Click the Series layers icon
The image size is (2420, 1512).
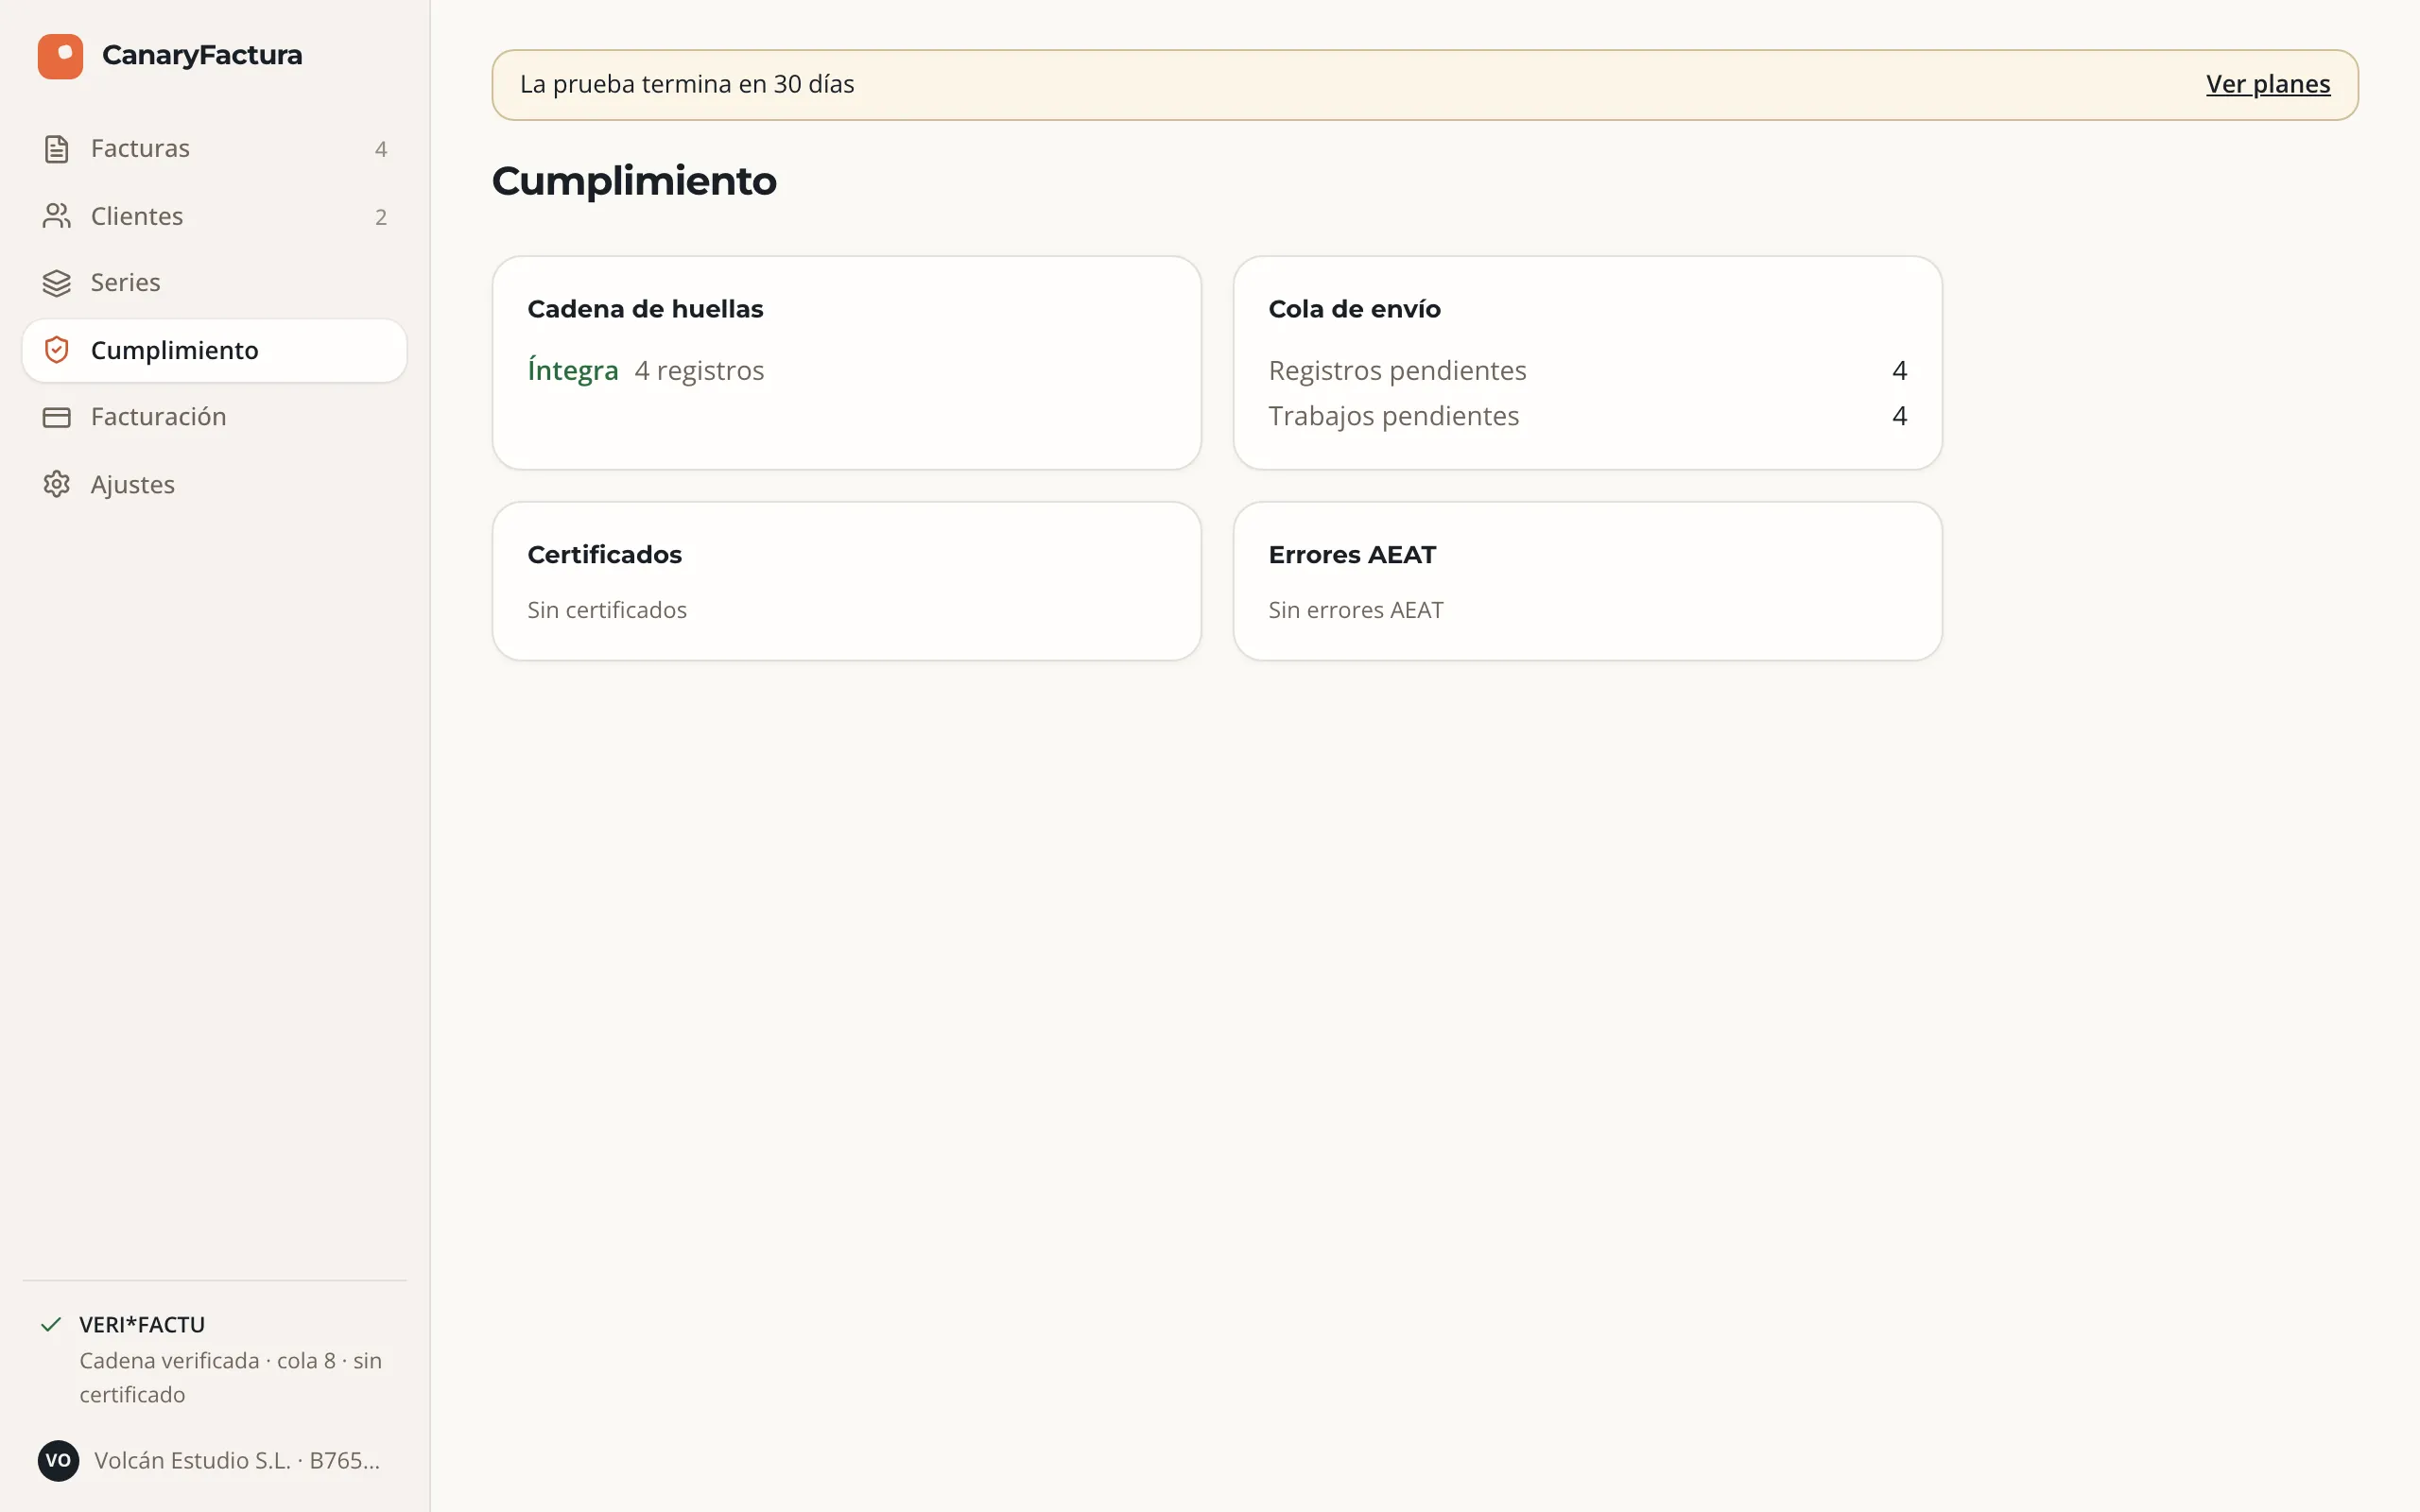(x=57, y=283)
